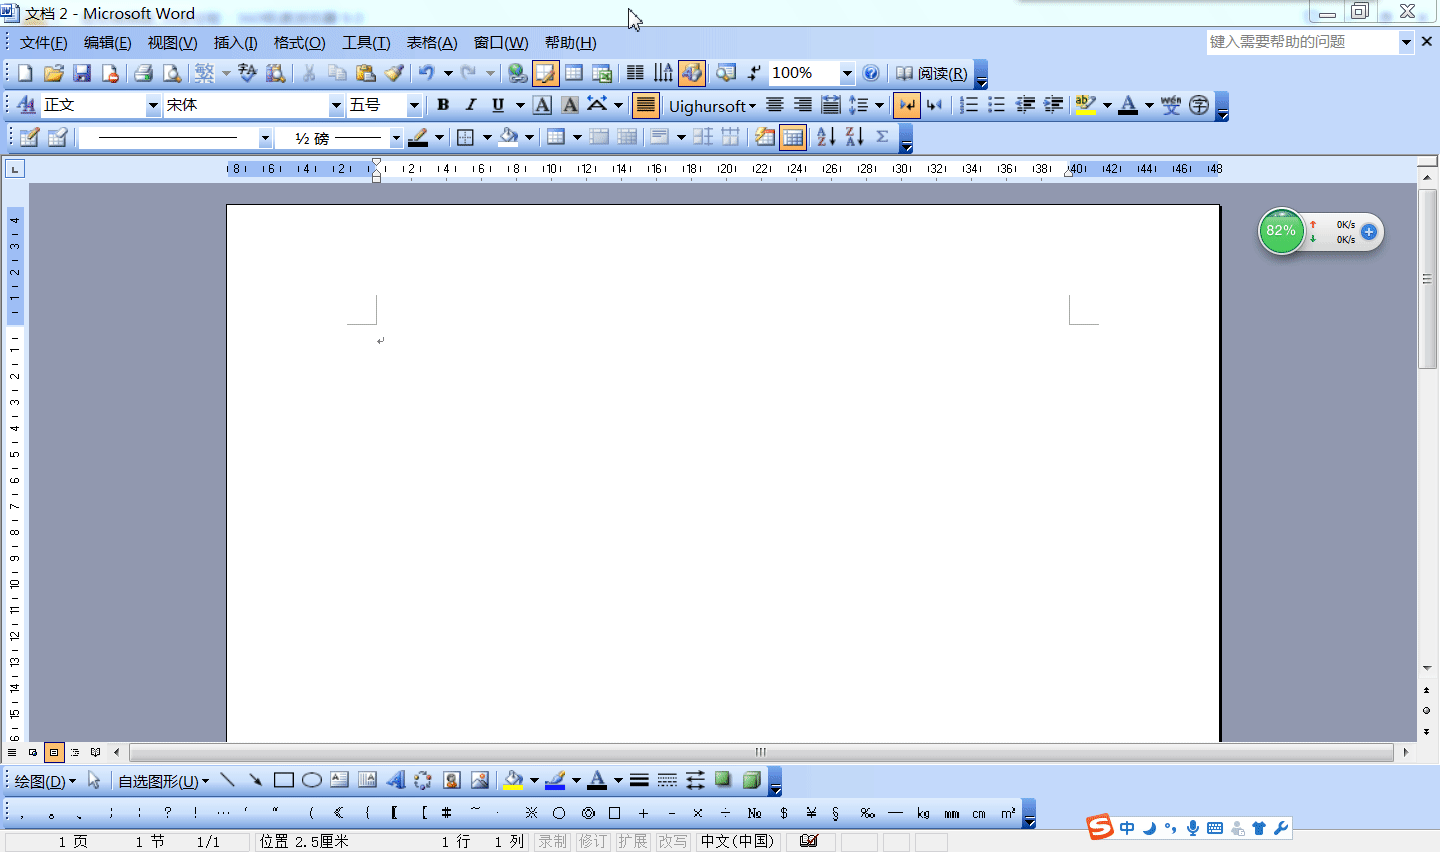Toggle Italic formatting
Viewport: 1440px width, 852px height.
[471, 105]
